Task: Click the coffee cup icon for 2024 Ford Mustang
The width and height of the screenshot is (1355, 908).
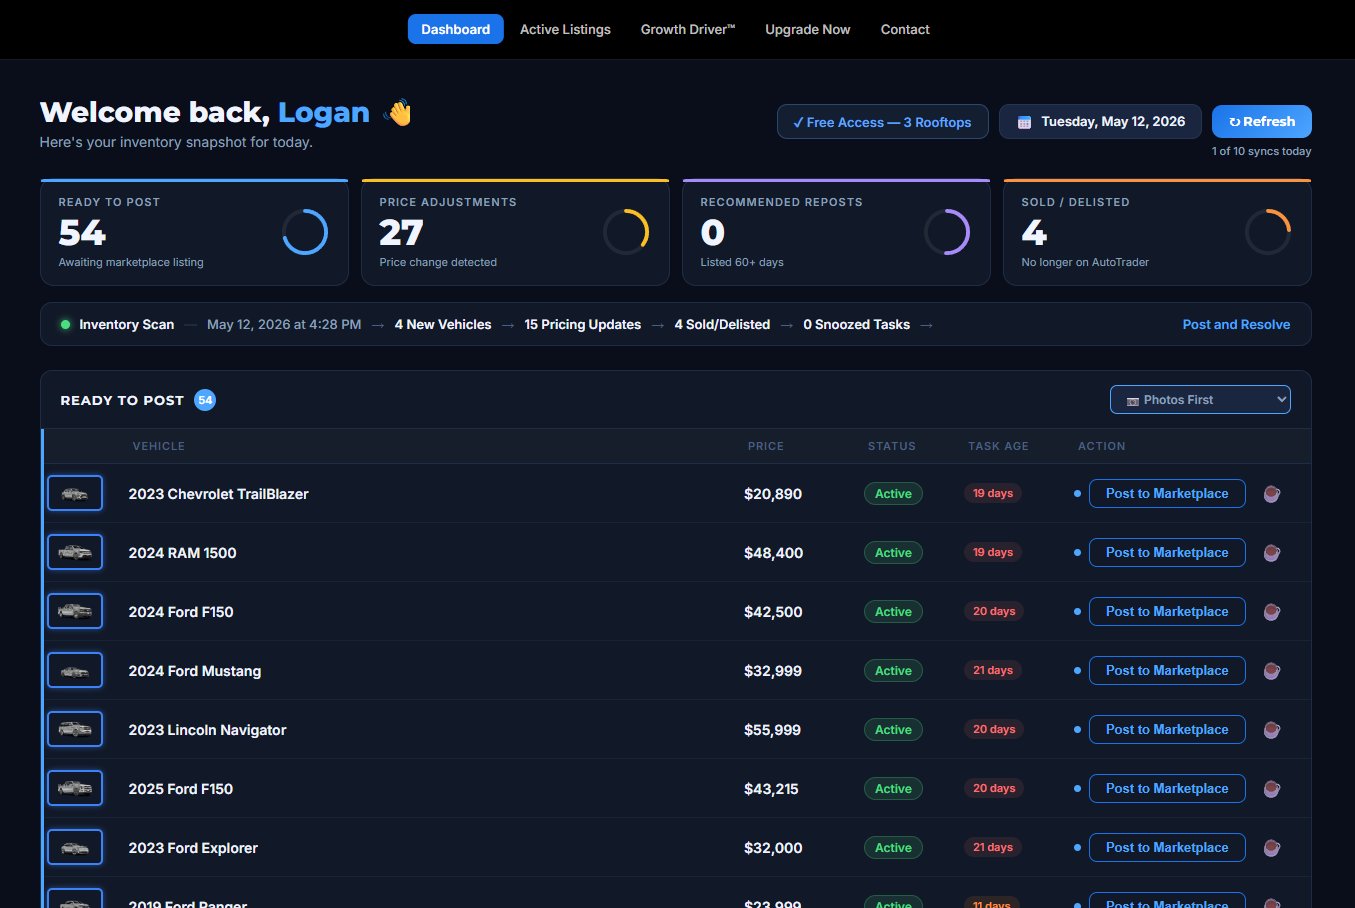Action: pyautogui.click(x=1271, y=671)
